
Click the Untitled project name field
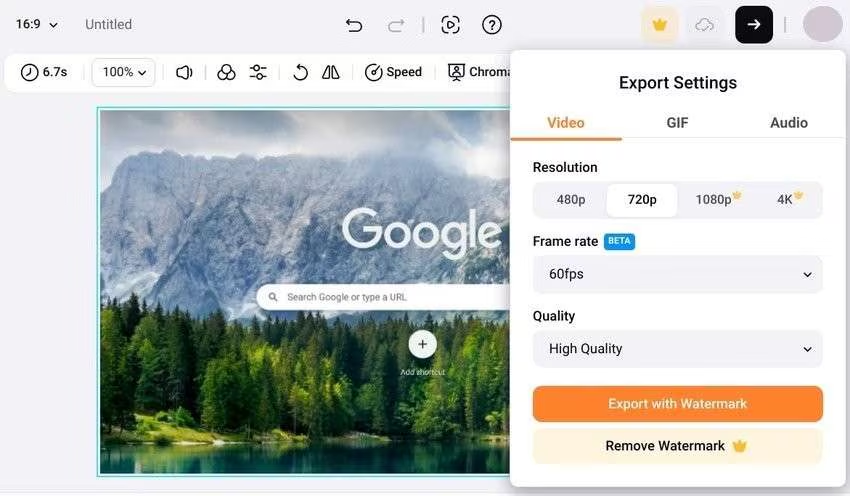108,24
